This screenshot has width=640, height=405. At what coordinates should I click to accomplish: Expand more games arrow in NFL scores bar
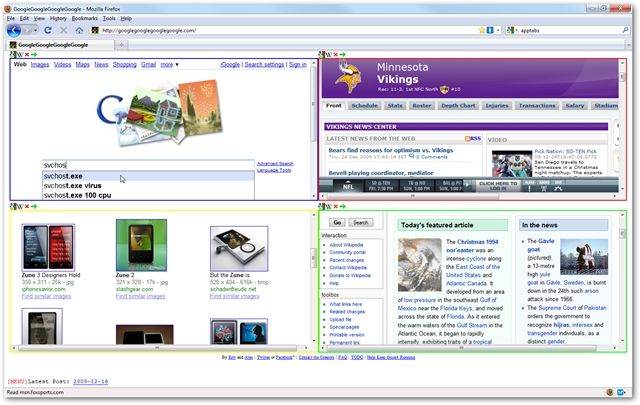pos(467,185)
